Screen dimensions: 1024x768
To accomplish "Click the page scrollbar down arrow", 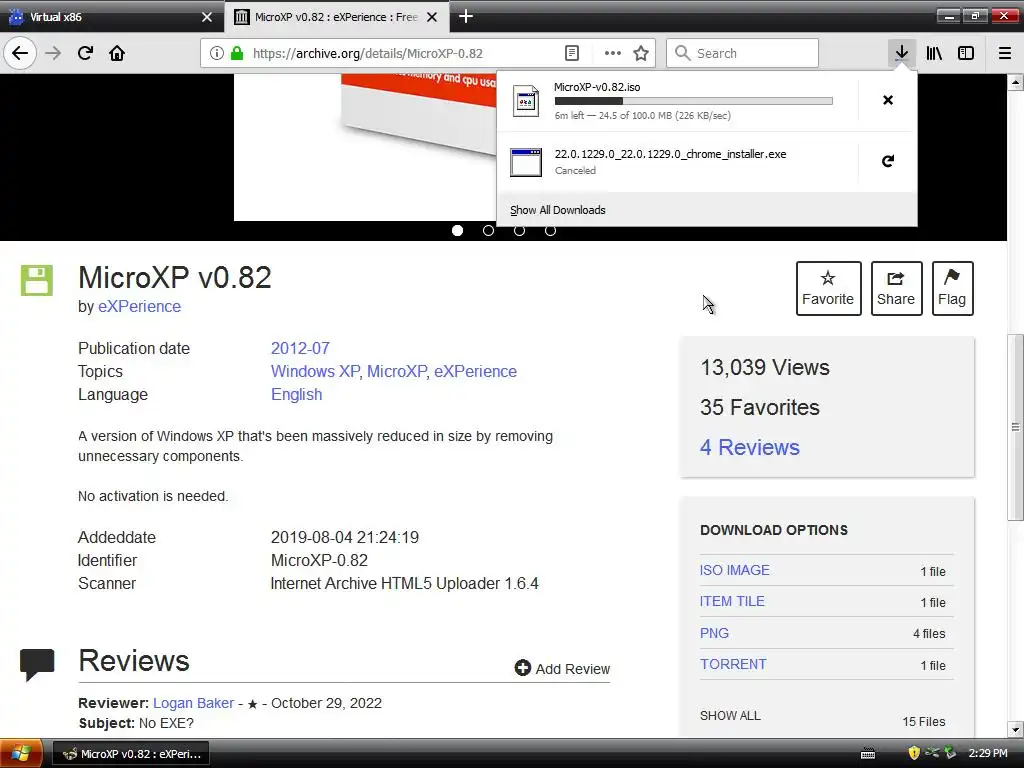I will click(x=1016, y=729).
